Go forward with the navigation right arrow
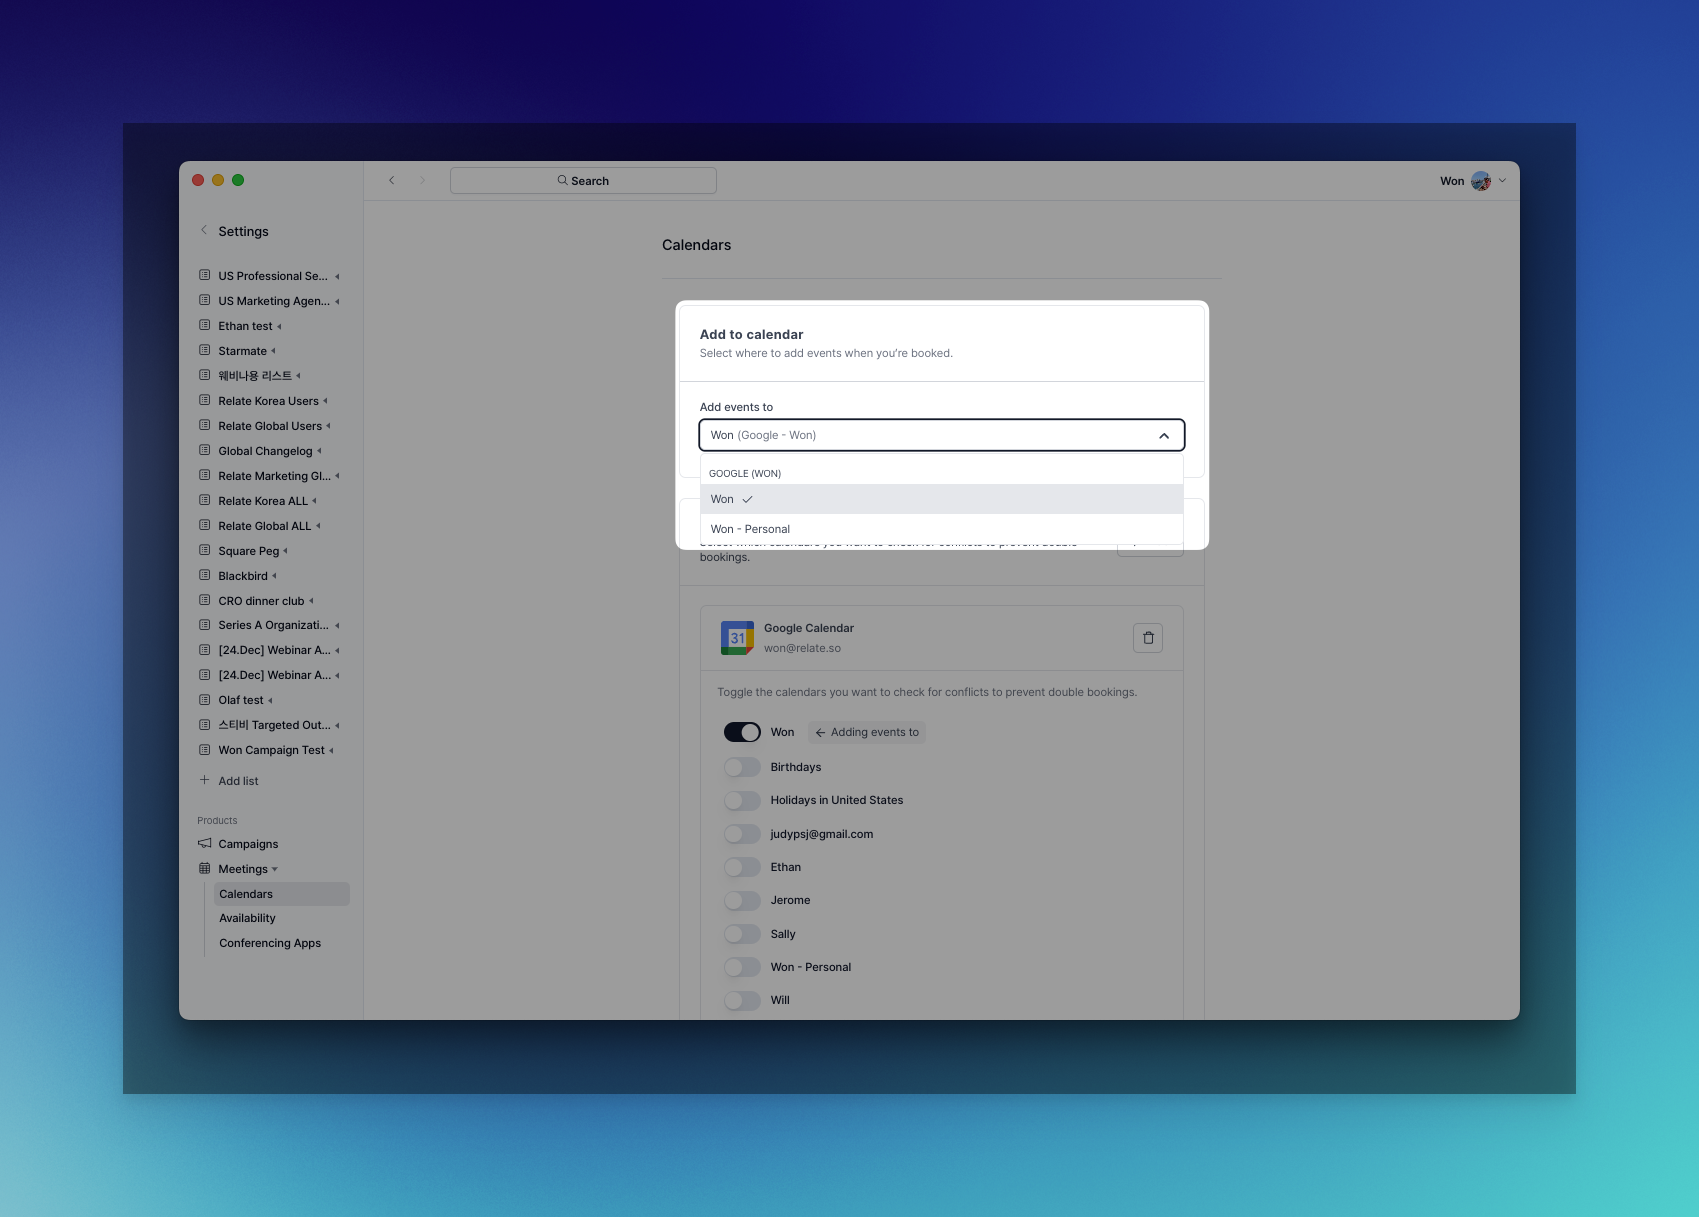This screenshot has height=1217, width=1699. [x=422, y=180]
